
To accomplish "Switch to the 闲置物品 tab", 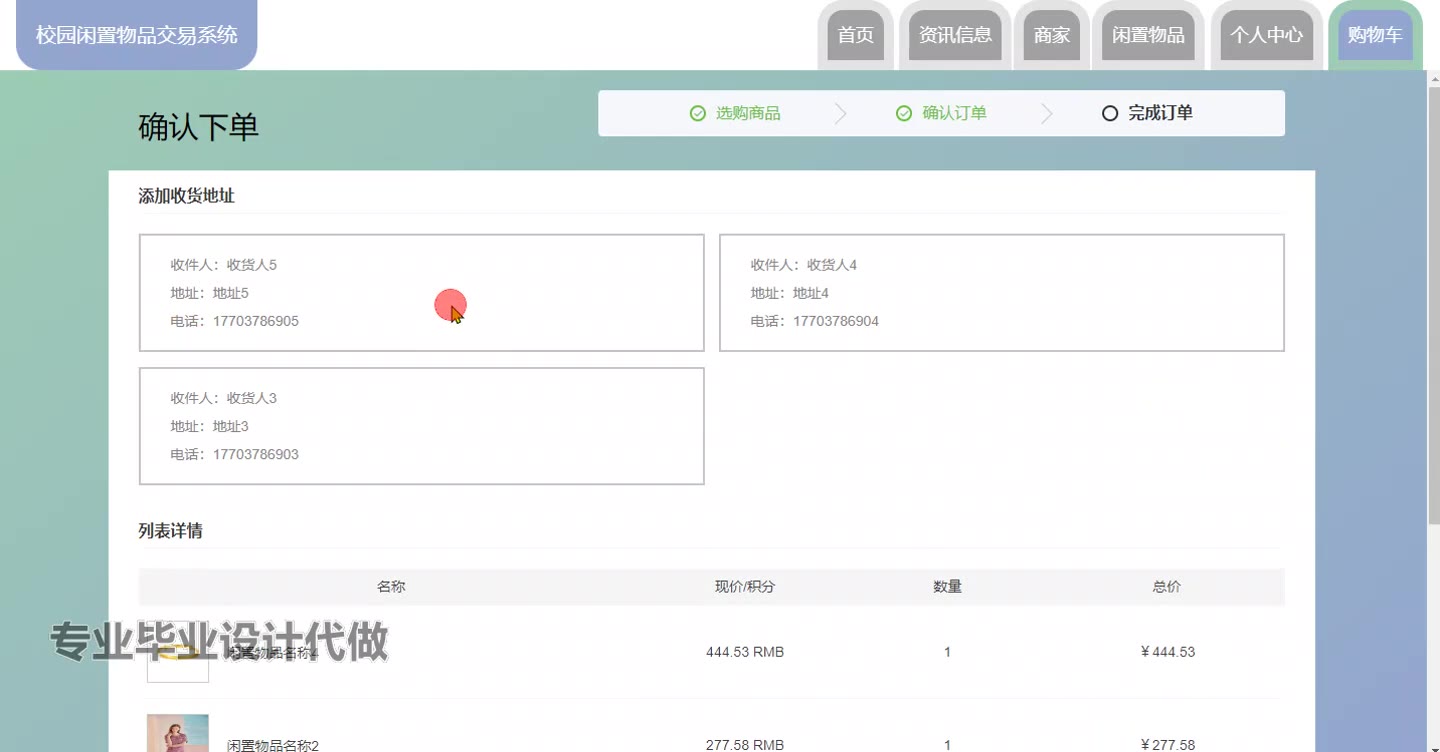I will 1148,35.
